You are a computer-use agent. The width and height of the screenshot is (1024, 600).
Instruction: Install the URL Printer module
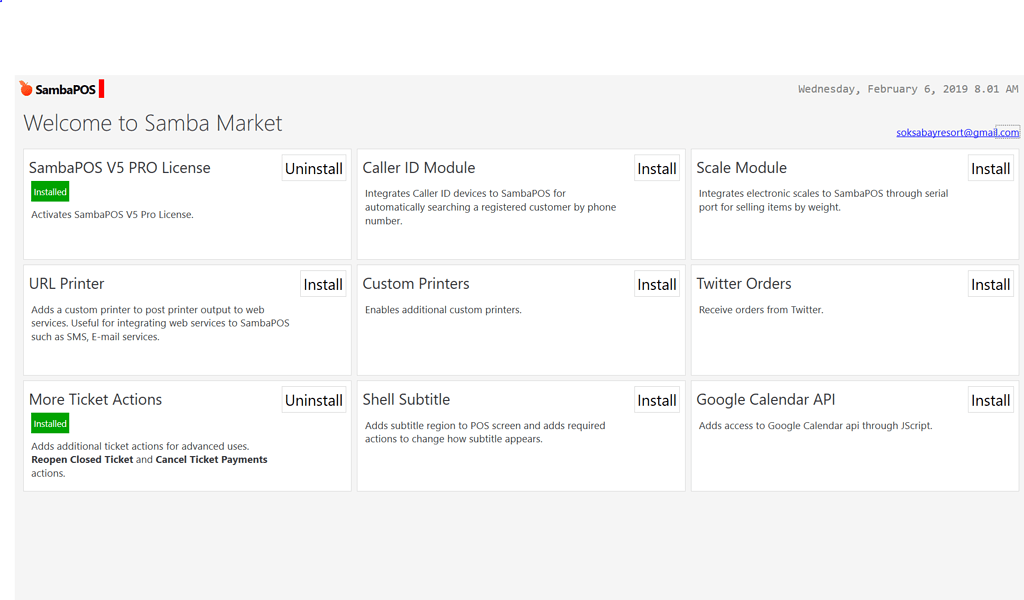pyautogui.click(x=323, y=284)
